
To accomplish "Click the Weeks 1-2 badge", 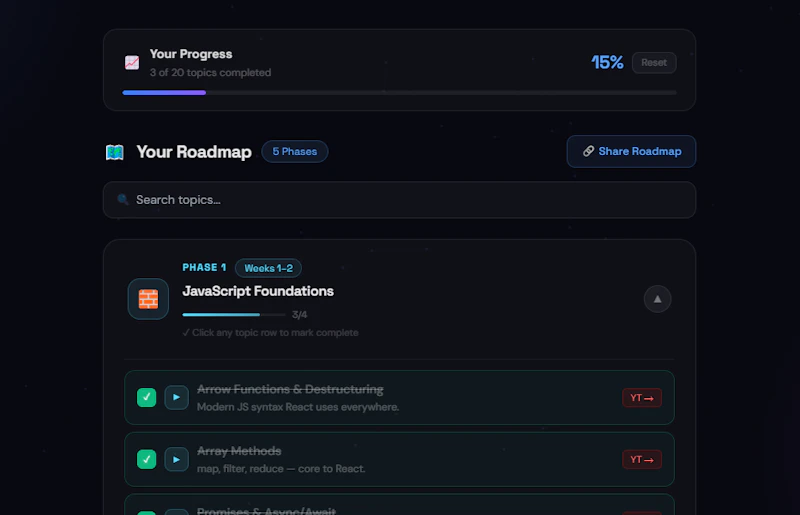I will tap(268, 268).
